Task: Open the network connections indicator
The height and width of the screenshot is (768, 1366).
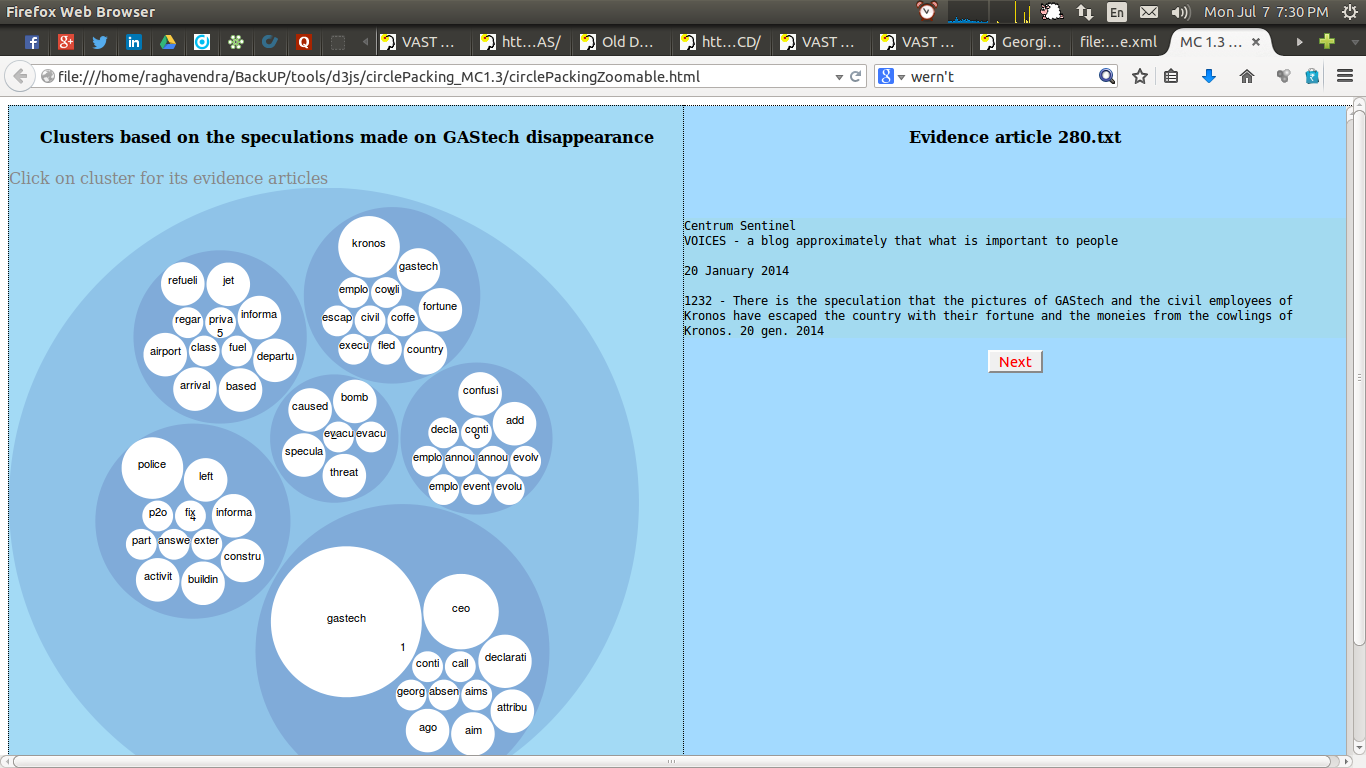Action: [1085, 12]
